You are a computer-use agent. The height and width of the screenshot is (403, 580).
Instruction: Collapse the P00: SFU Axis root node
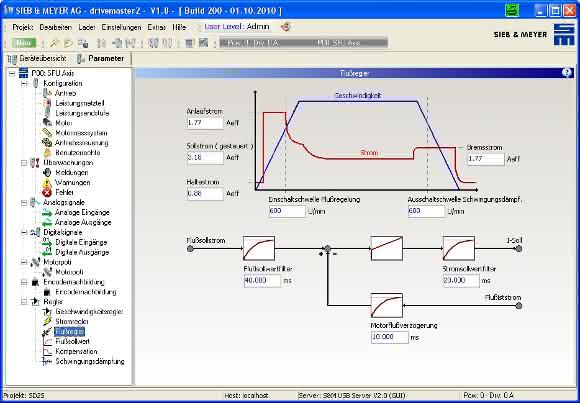pos(12,73)
